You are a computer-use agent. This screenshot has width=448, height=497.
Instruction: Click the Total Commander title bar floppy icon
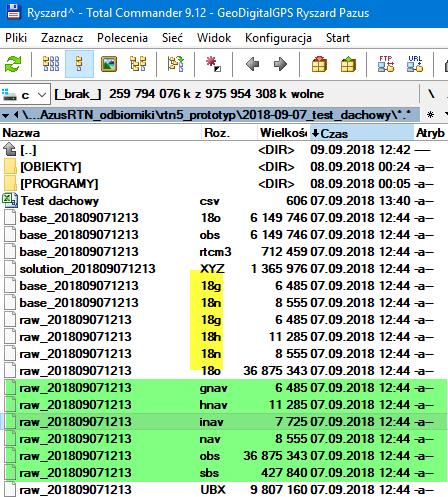14,12
